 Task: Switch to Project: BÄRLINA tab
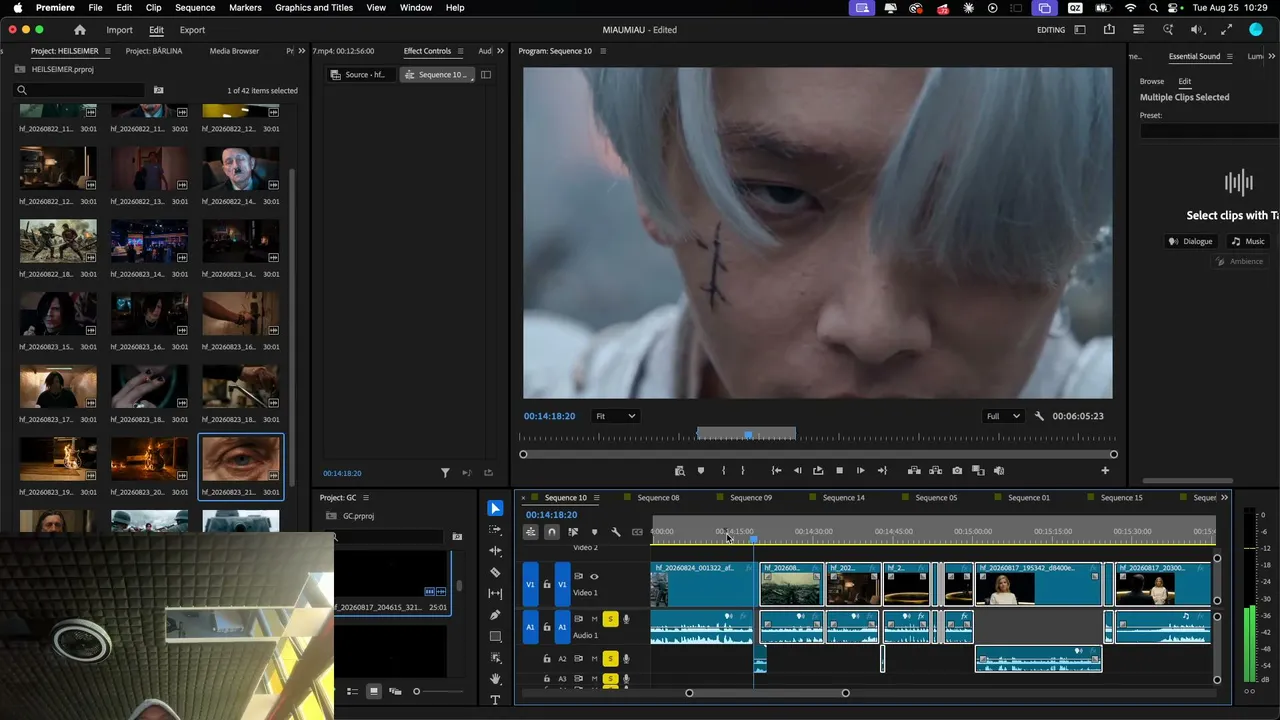pos(154,51)
